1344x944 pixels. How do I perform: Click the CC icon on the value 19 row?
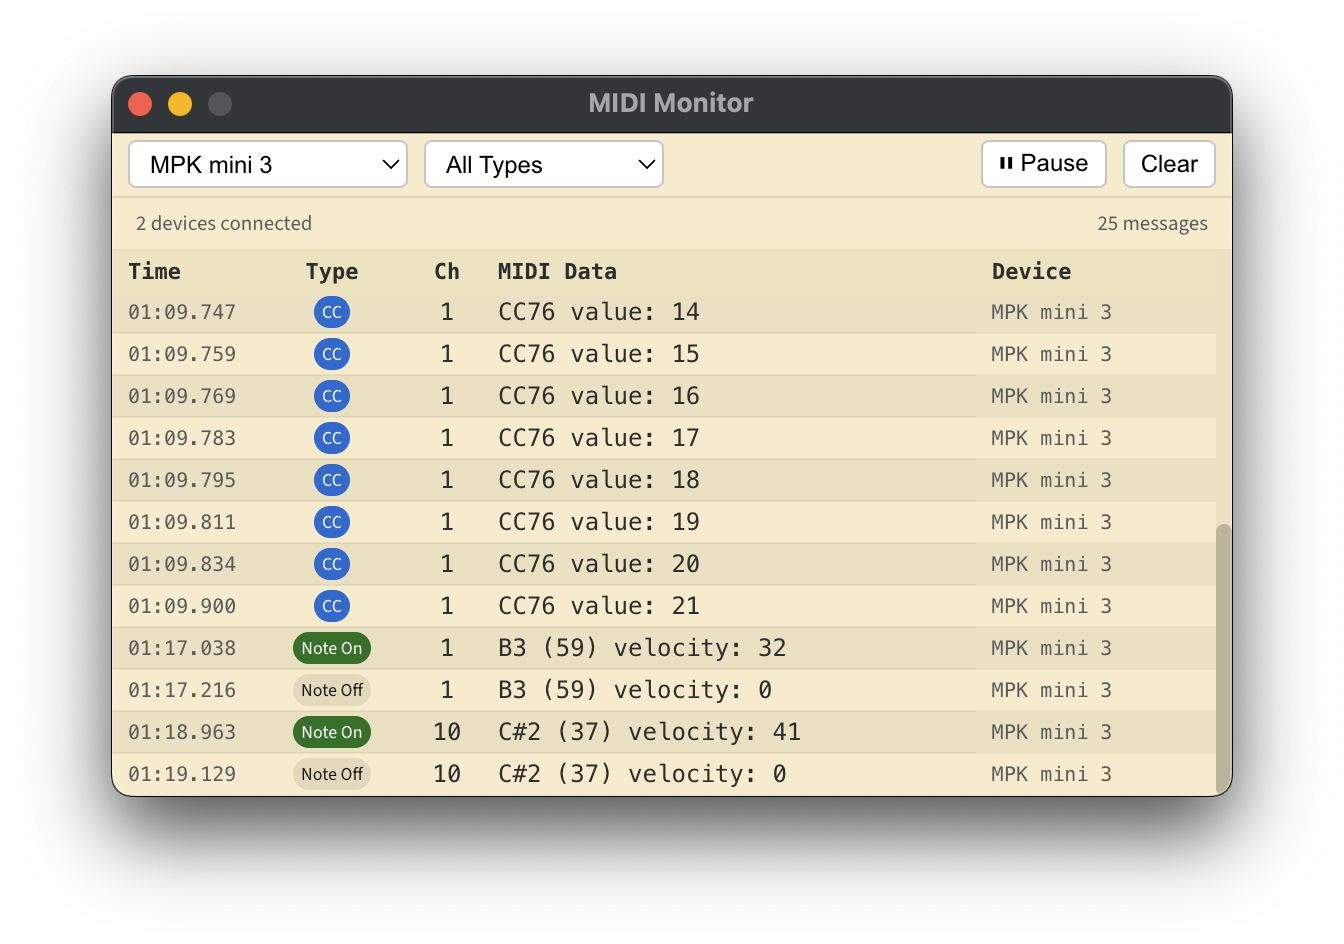331,522
